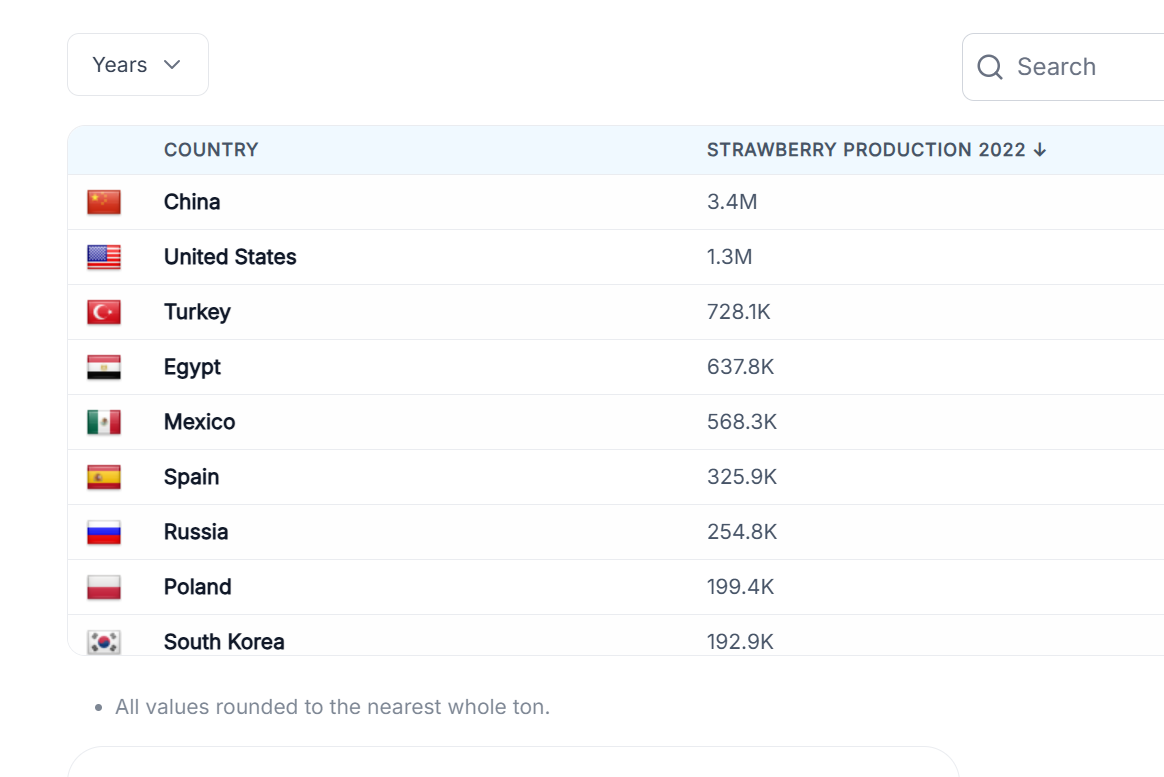Select the Russia country name
Image resolution: width=1164 pixels, height=777 pixels.
point(196,531)
